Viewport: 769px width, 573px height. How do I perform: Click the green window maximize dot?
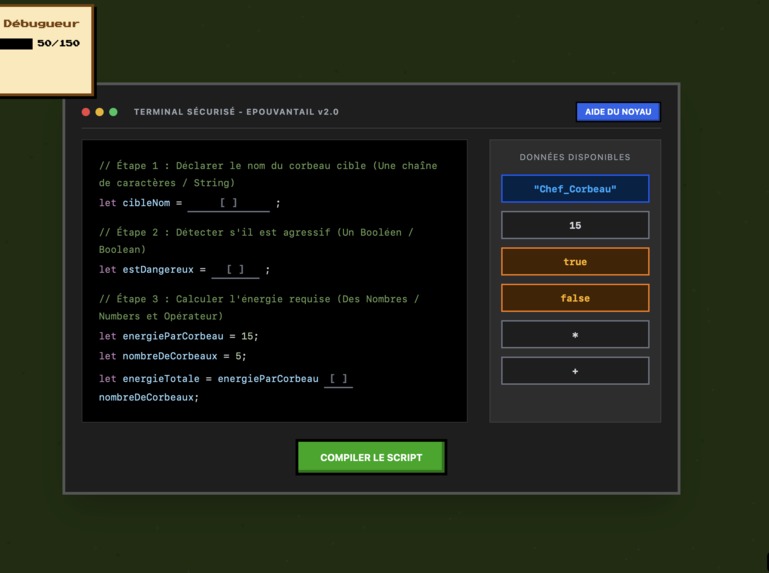tap(113, 112)
